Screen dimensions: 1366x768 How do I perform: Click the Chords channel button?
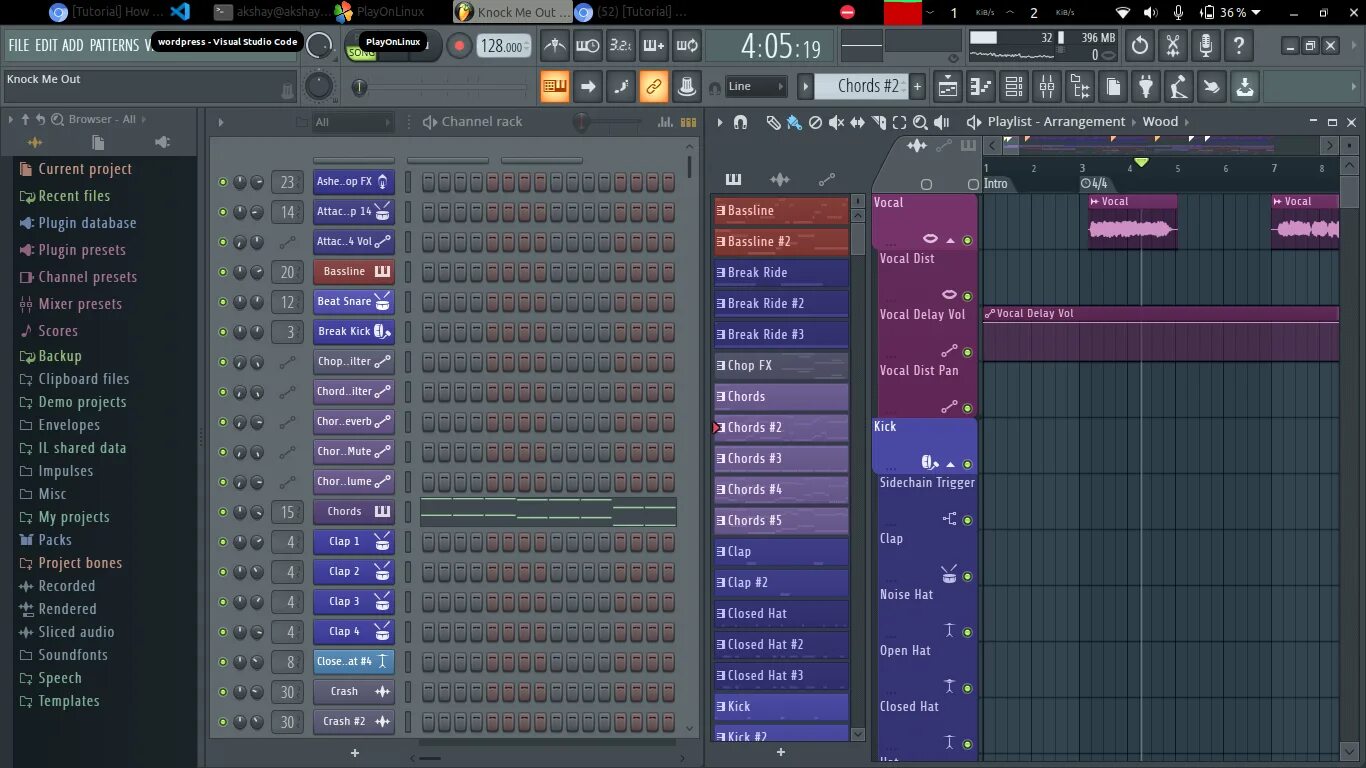coord(354,511)
